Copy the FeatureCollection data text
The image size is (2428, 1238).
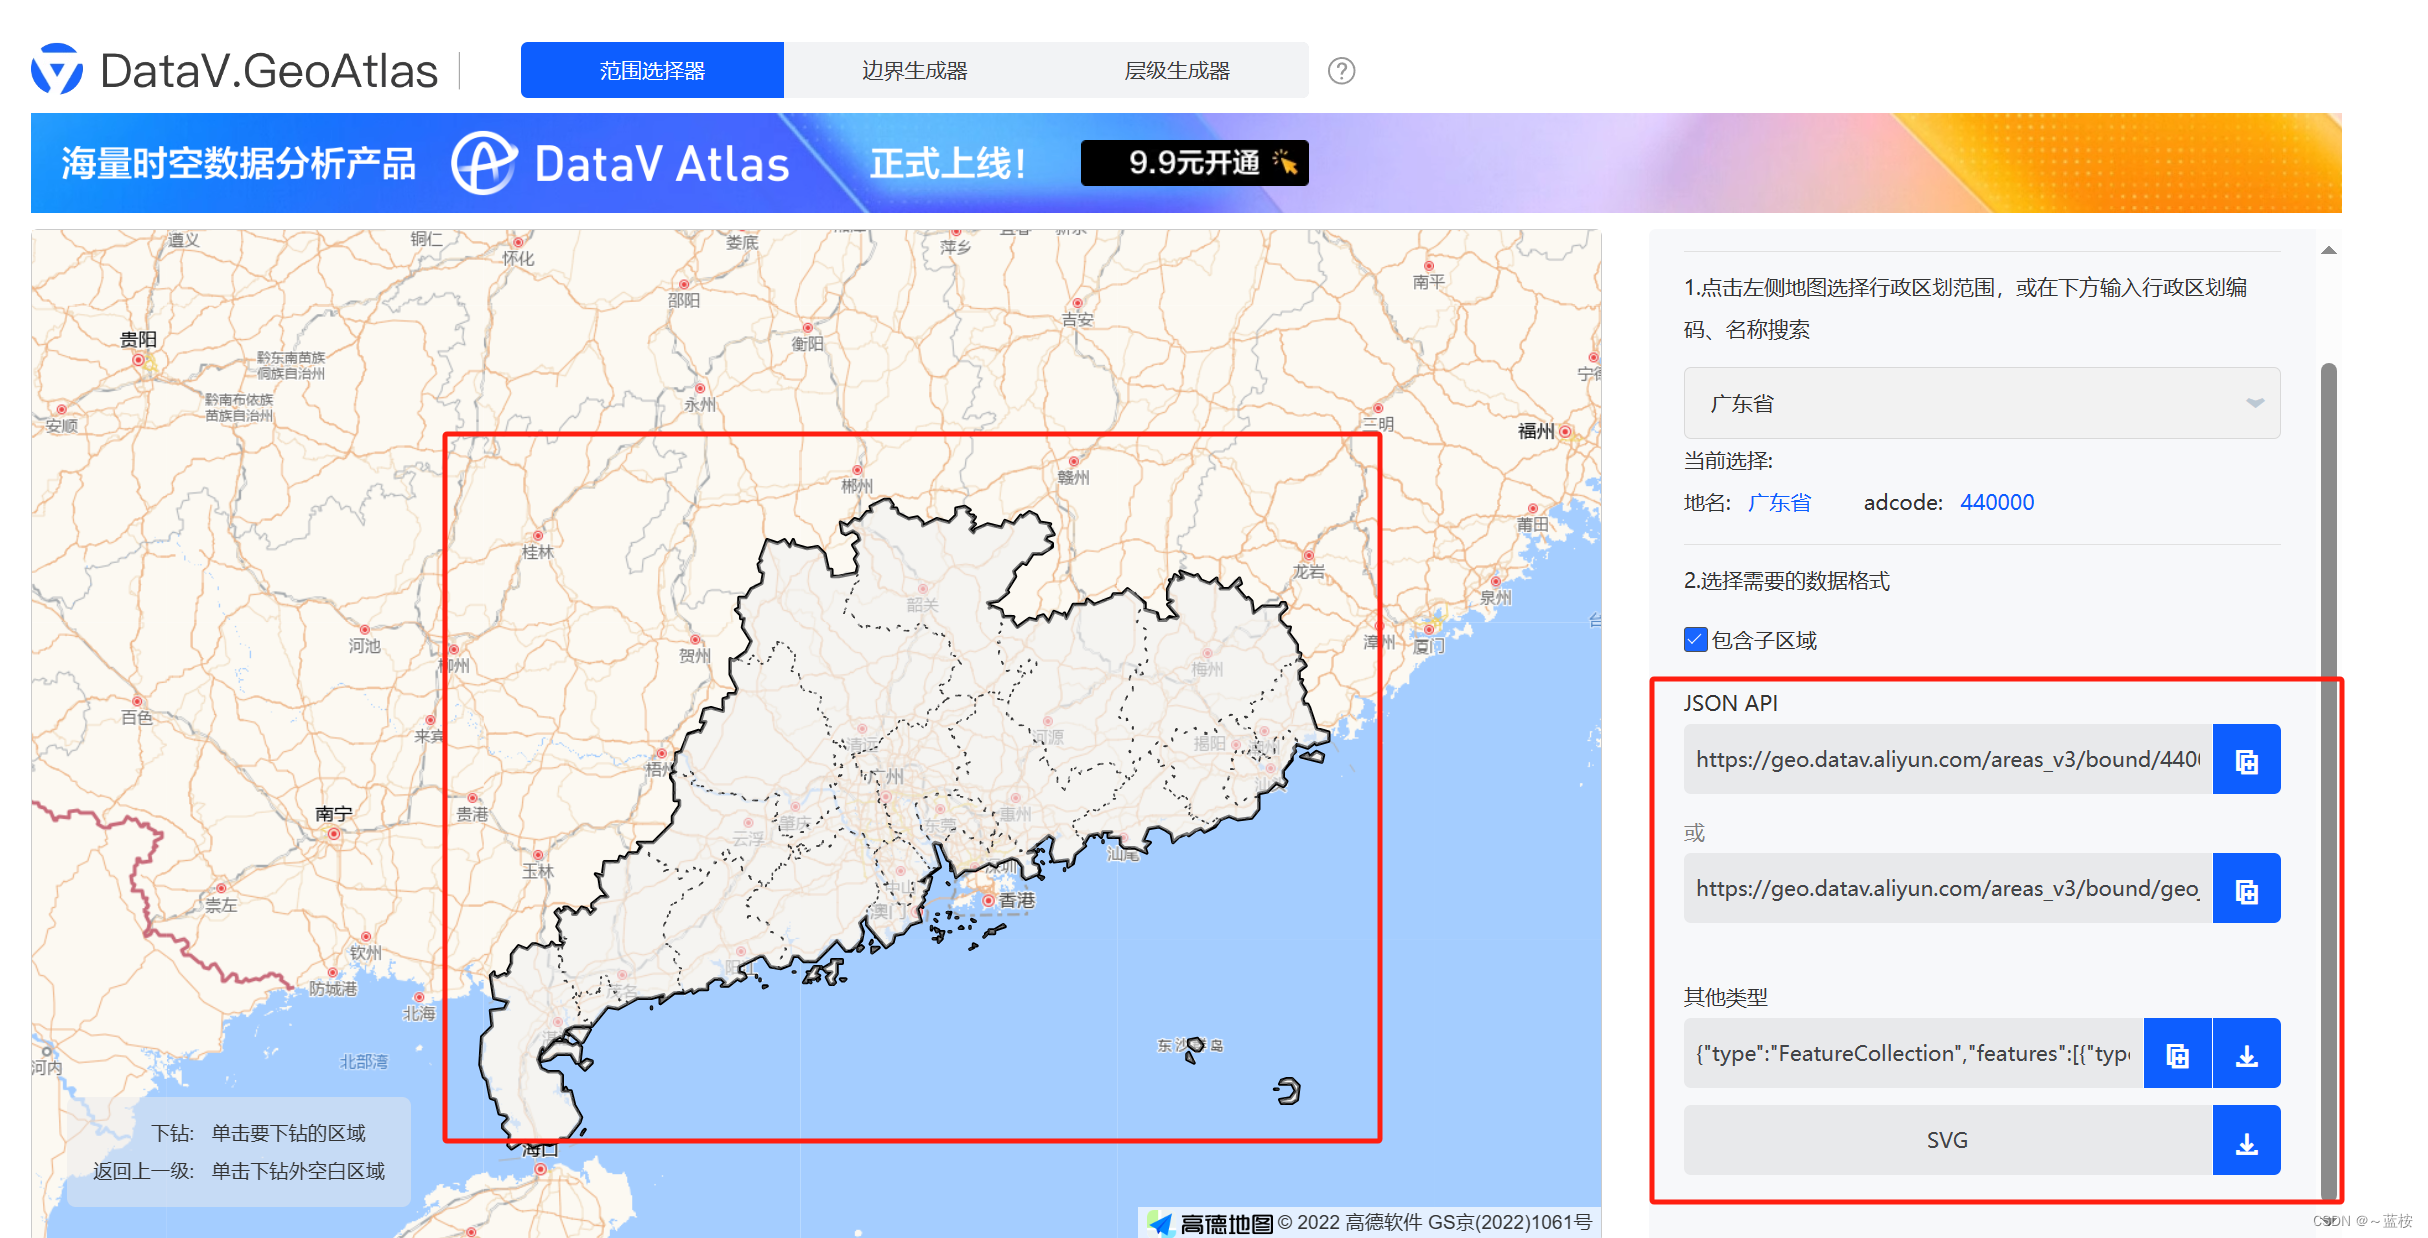[2177, 1053]
